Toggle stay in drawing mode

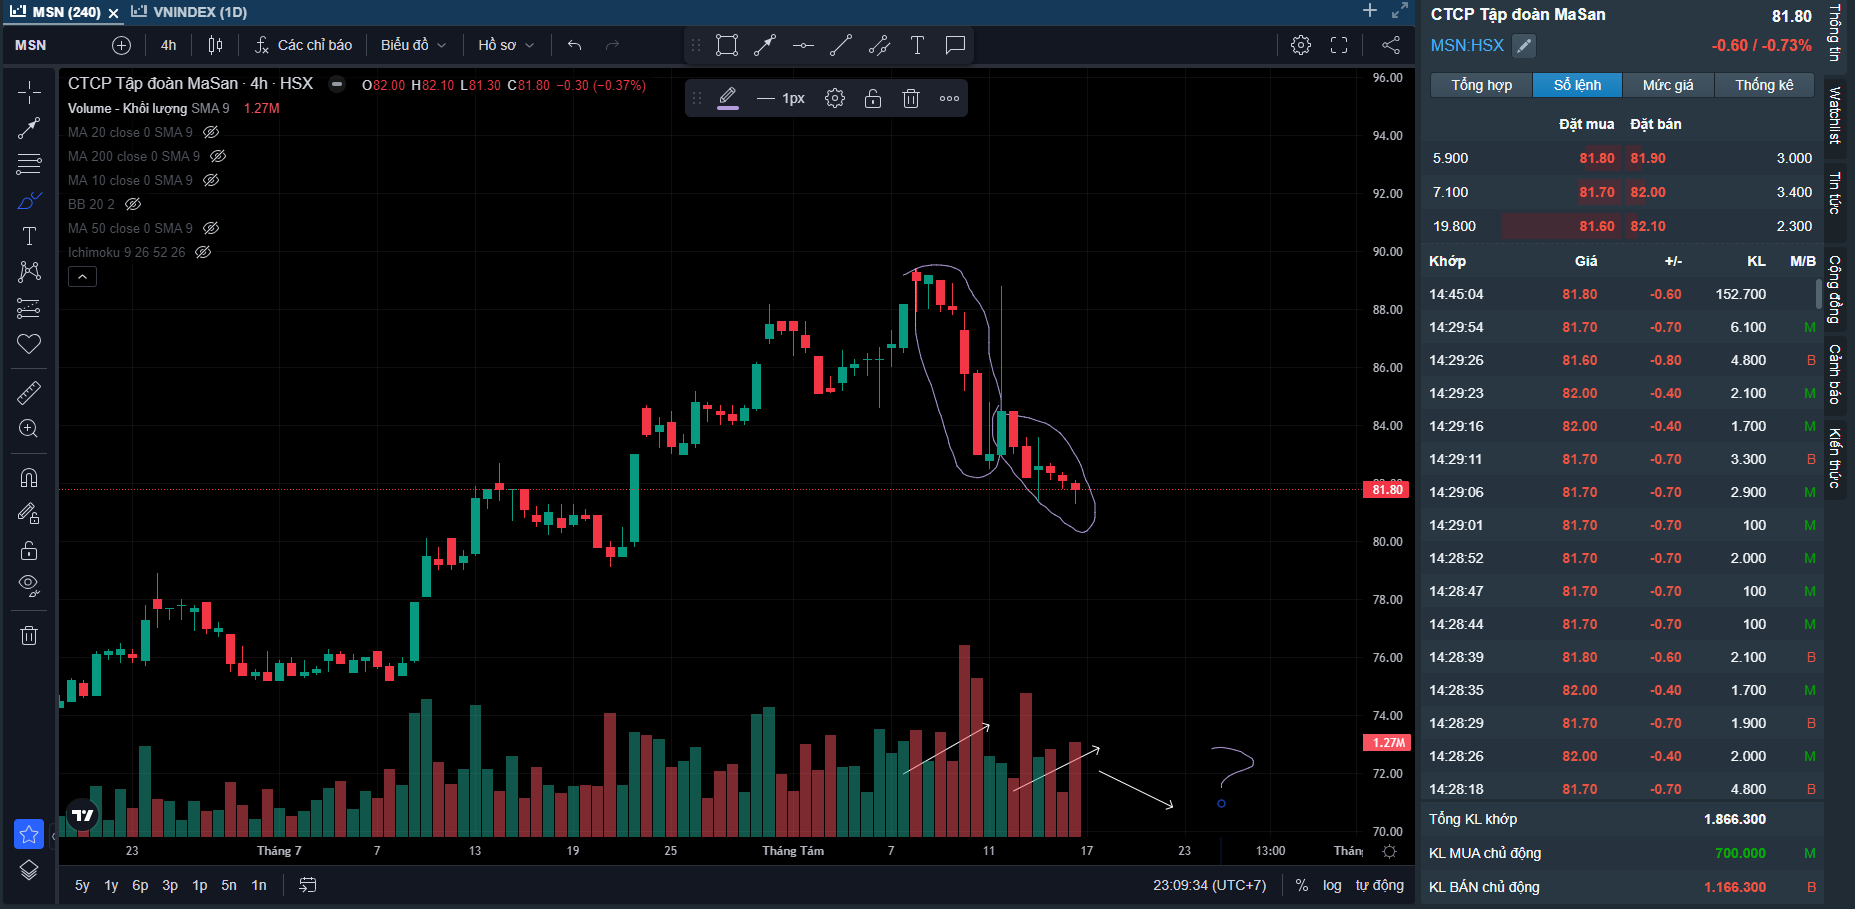(x=29, y=513)
